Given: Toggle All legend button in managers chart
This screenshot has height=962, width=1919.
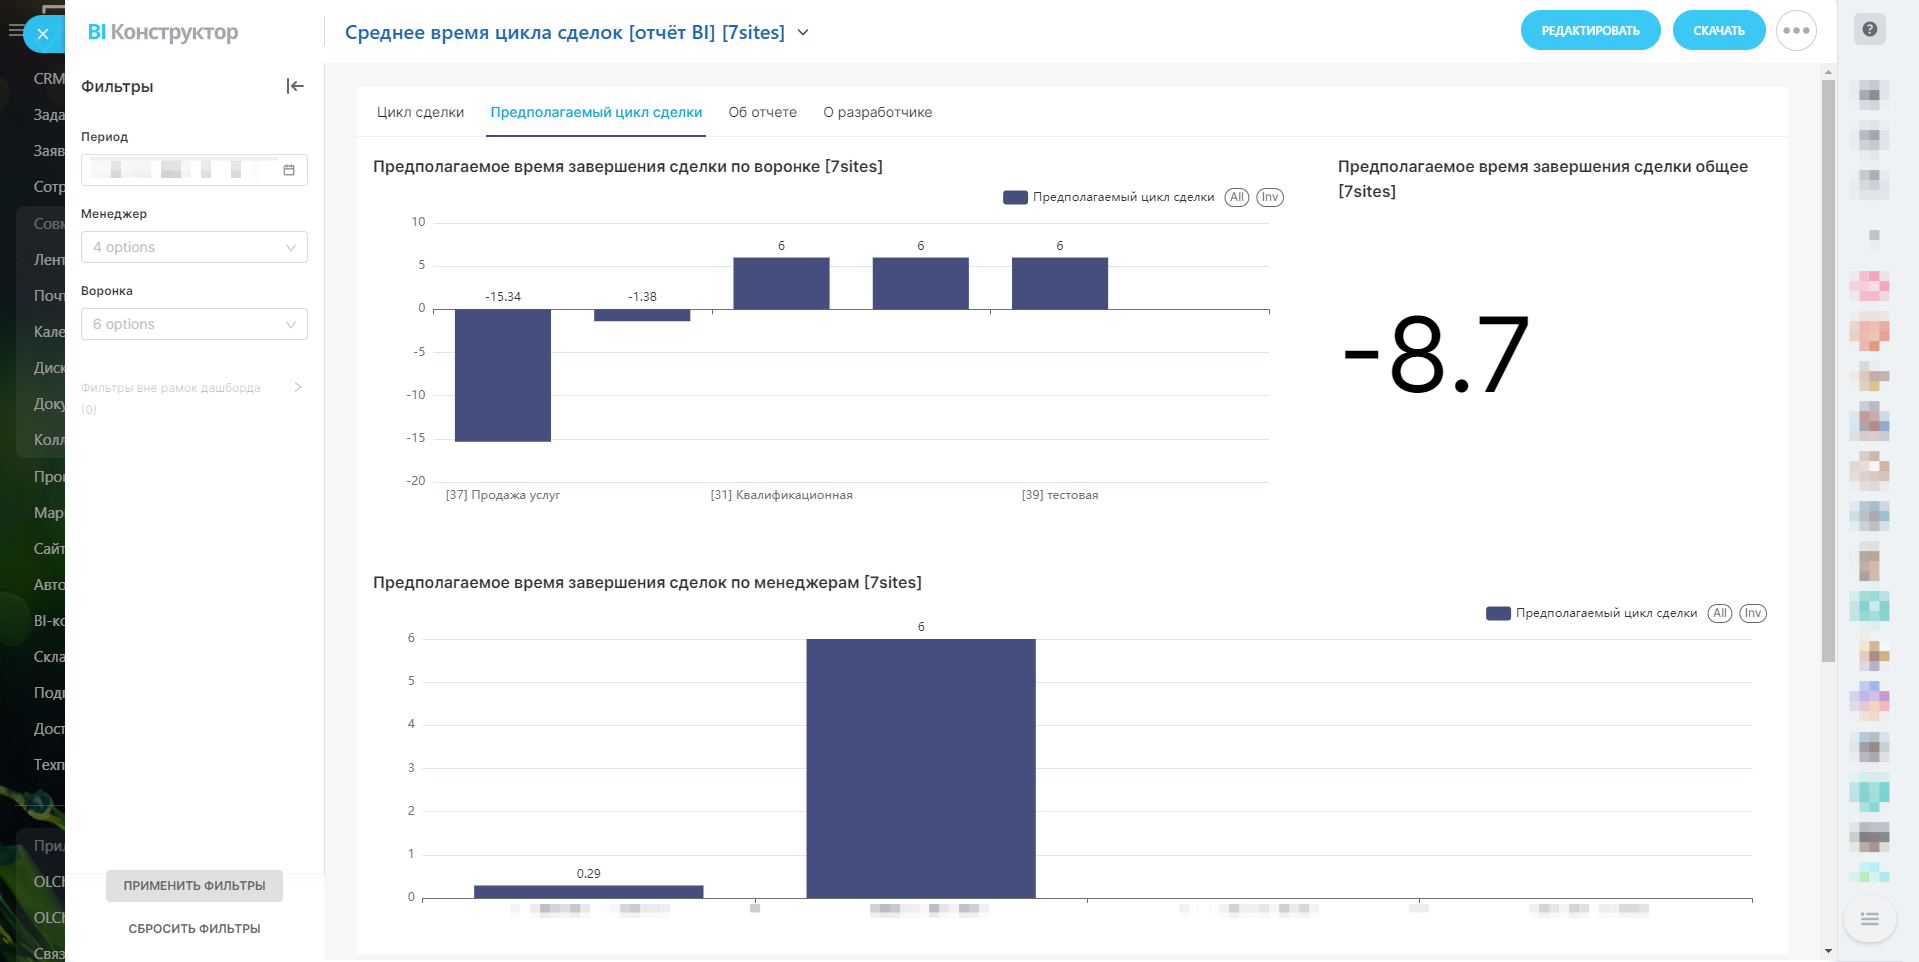Looking at the screenshot, I should pos(1719,613).
